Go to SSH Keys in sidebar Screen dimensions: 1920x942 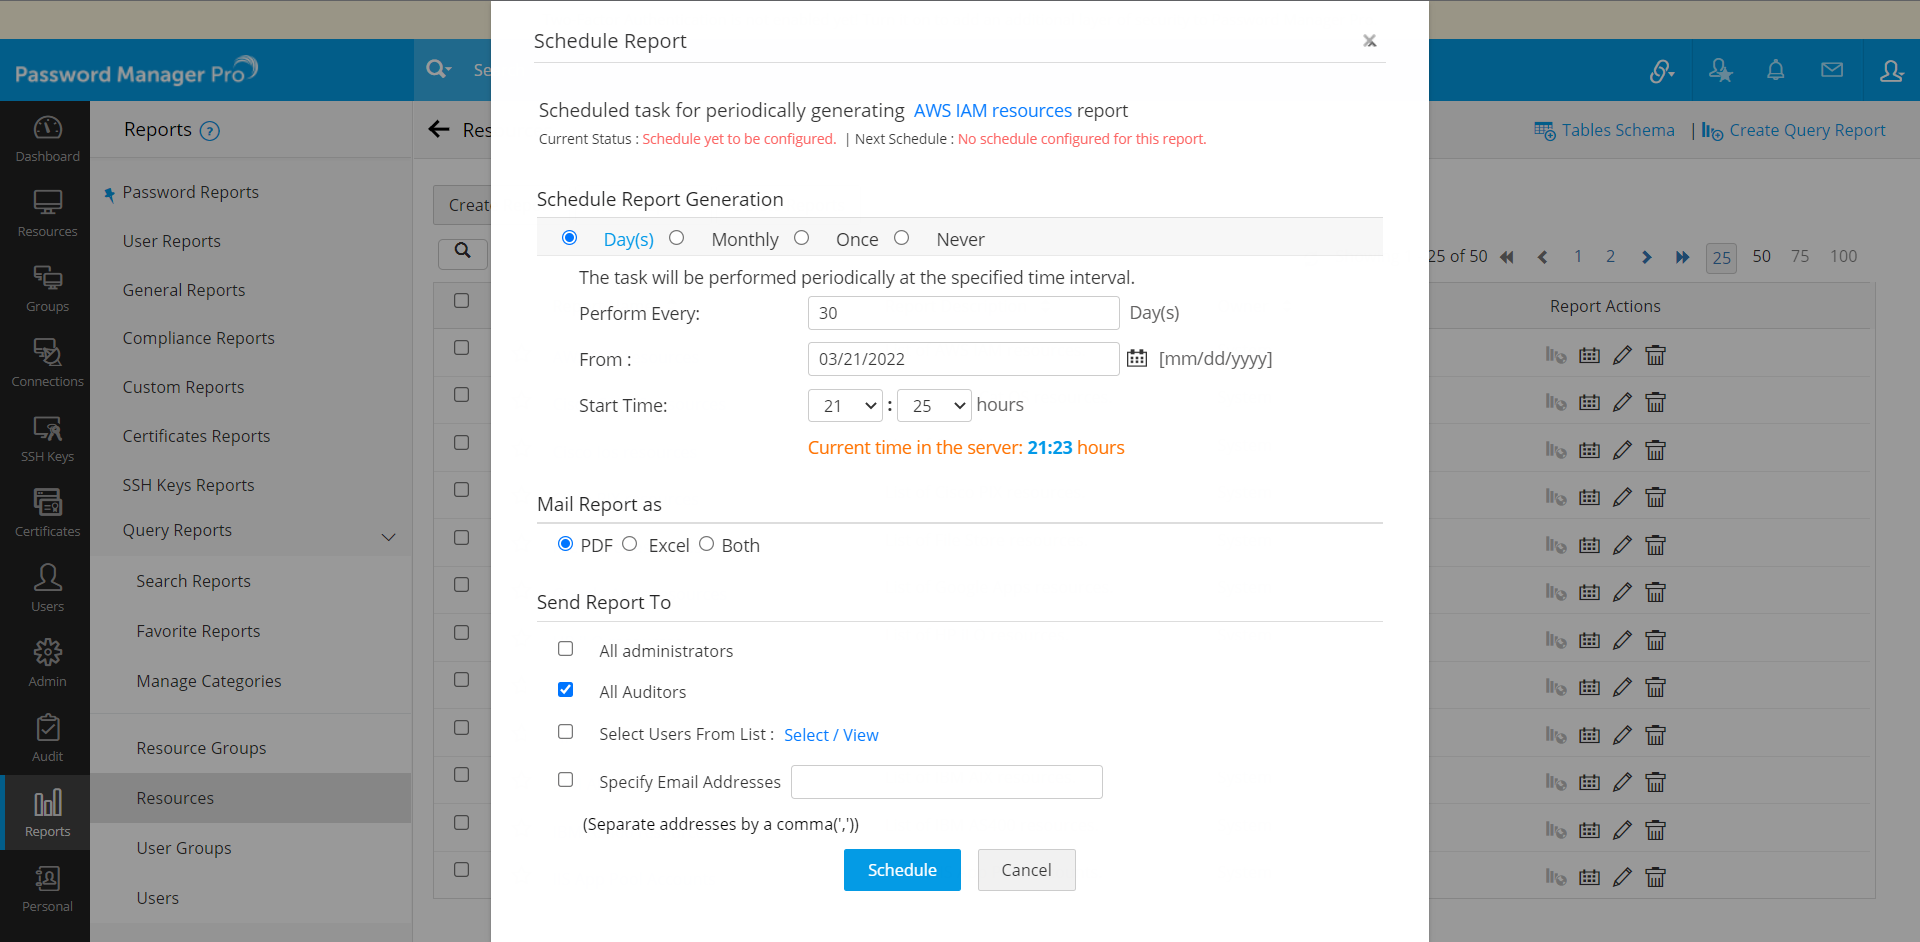pyautogui.click(x=47, y=438)
